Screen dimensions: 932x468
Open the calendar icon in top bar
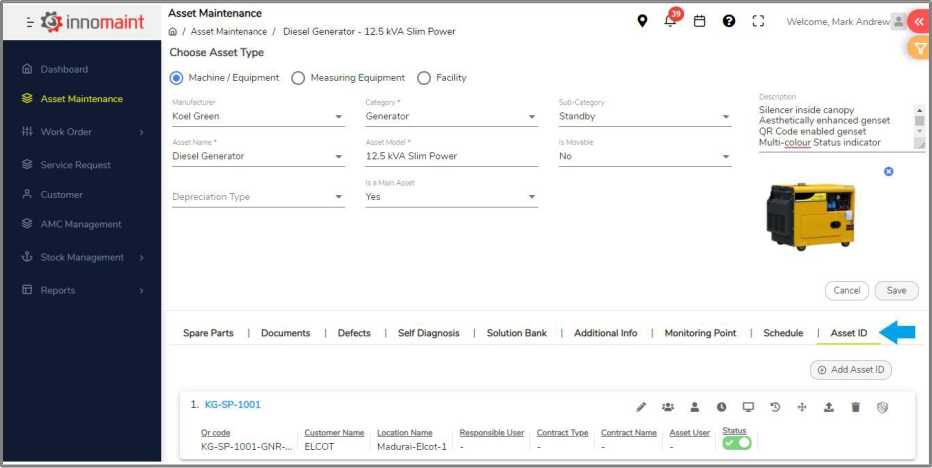pyautogui.click(x=700, y=21)
